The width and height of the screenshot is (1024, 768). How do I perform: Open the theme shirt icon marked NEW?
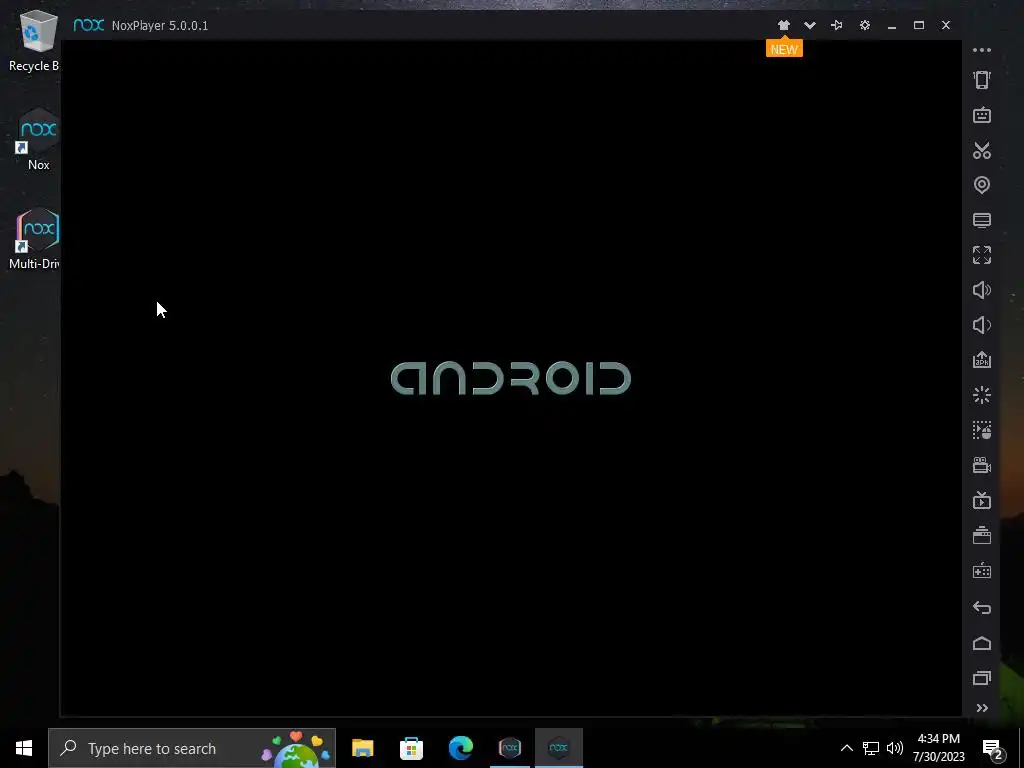coord(784,25)
